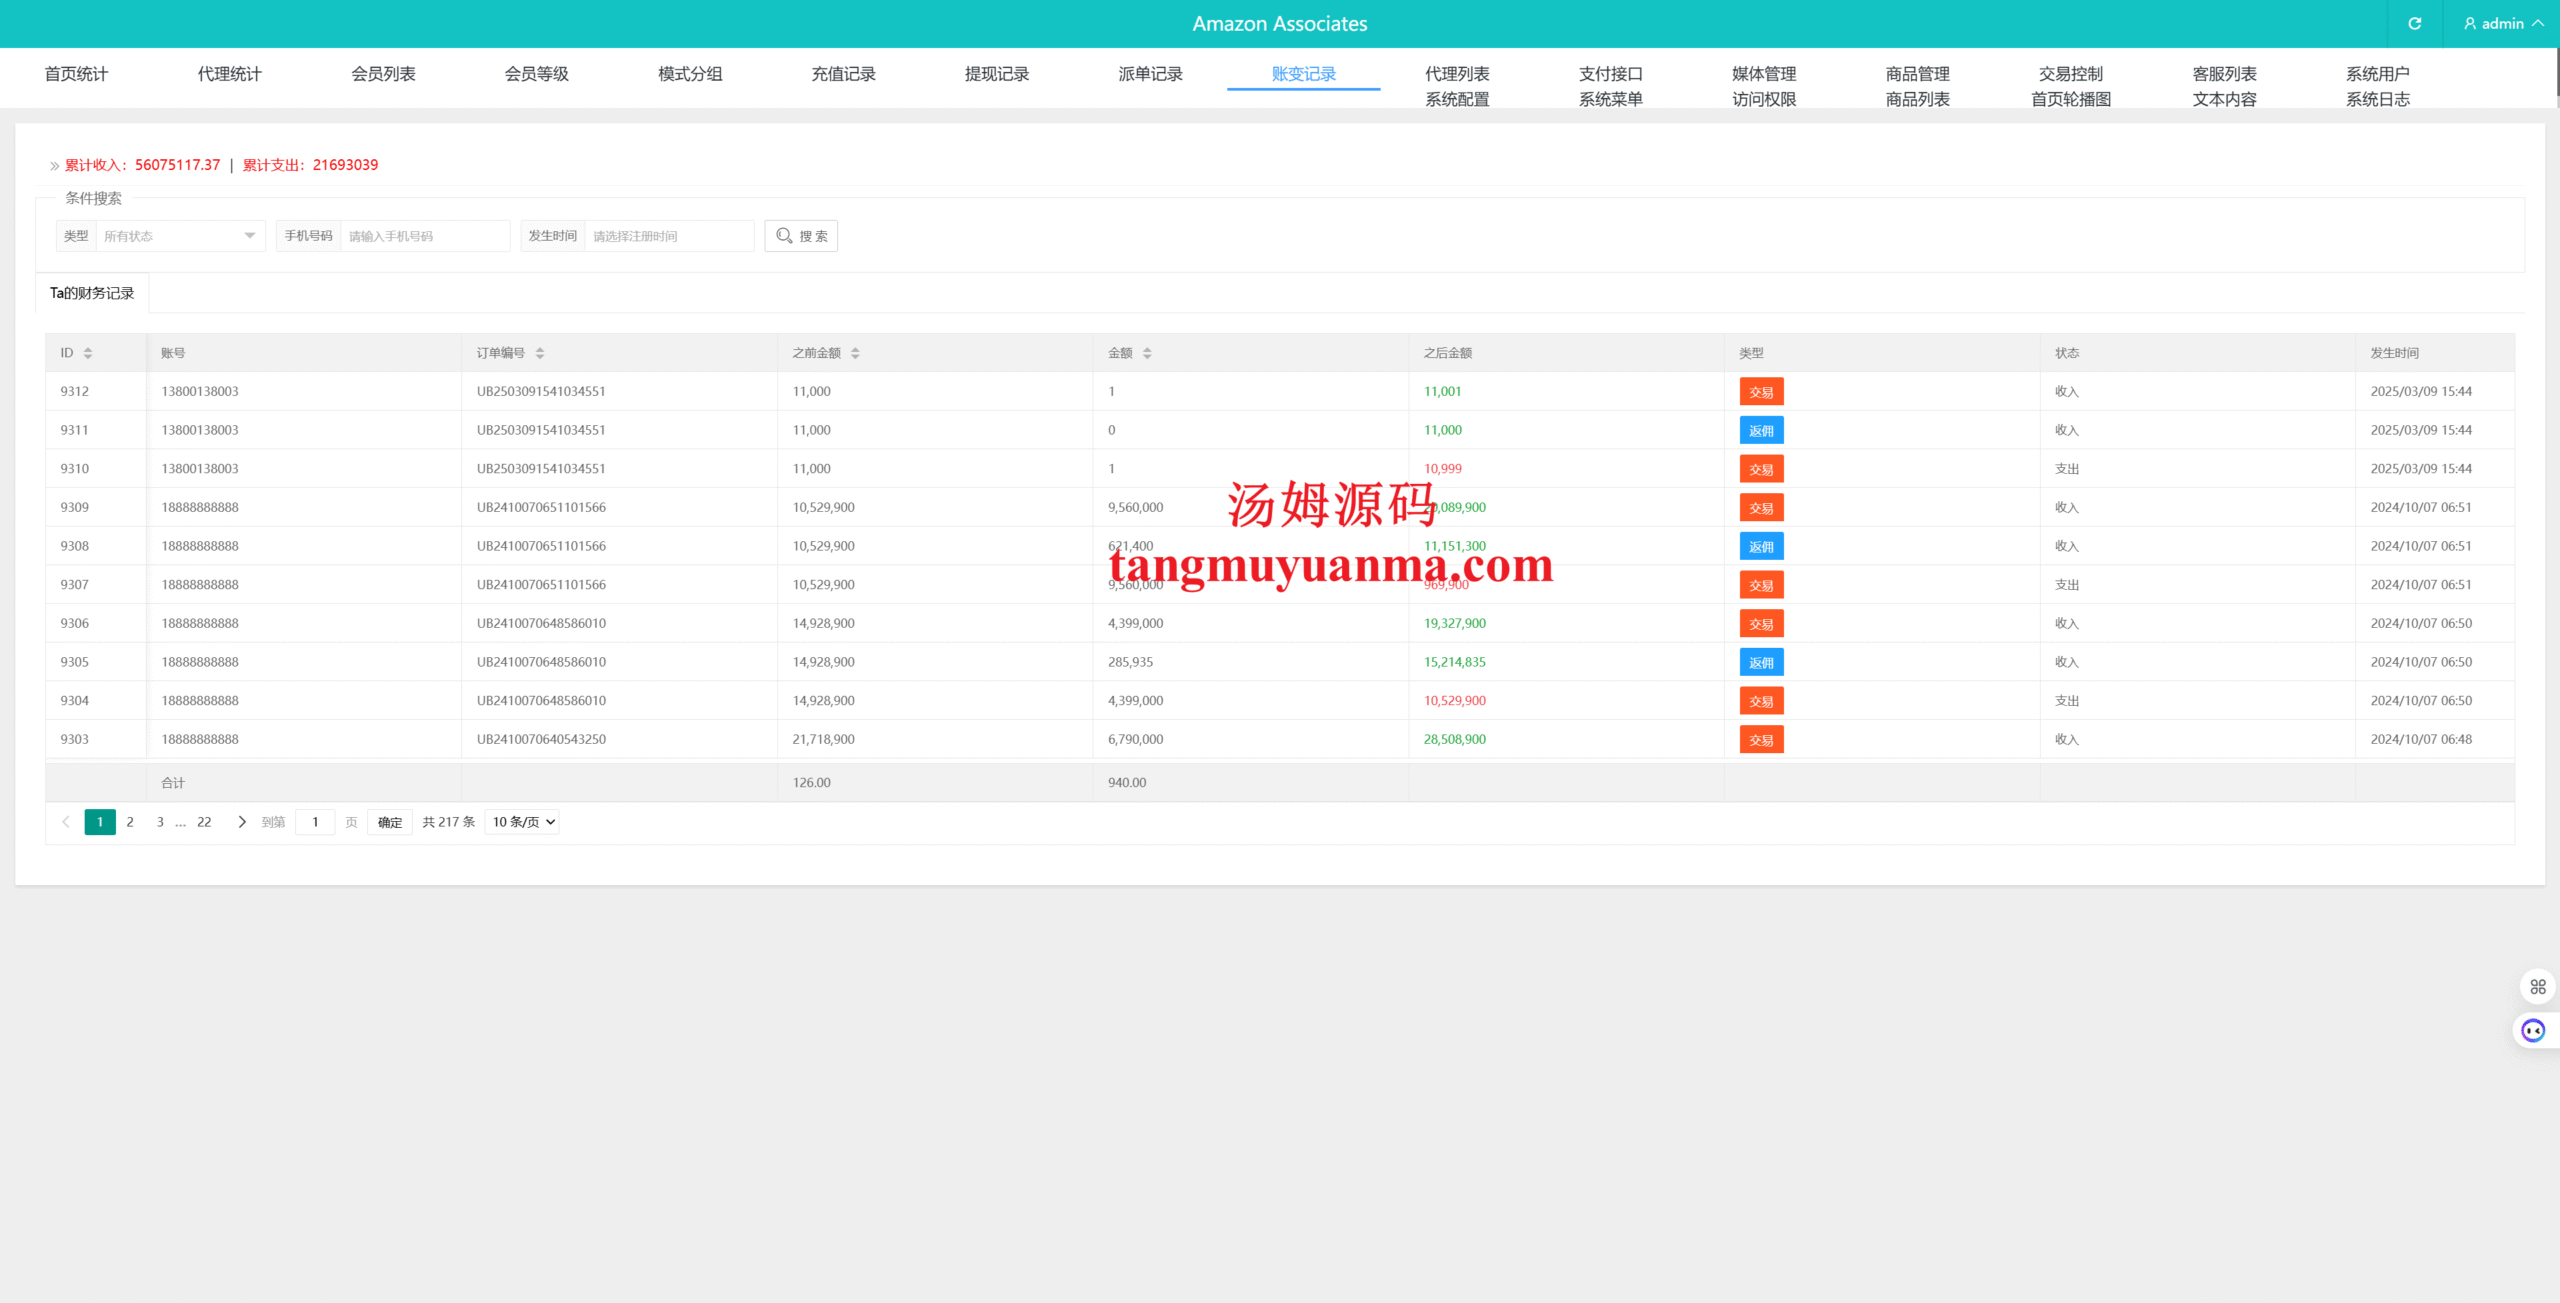The height and width of the screenshot is (1303, 2560).
Task: Sort by 订单编号 column arrows
Action: (x=540, y=353)
